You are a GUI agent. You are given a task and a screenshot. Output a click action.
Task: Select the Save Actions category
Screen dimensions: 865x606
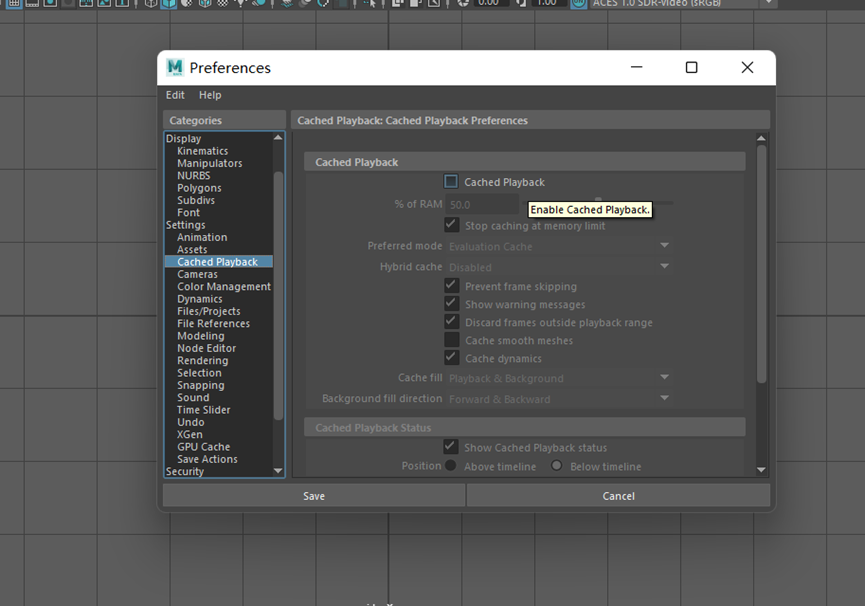[x=207, y=459]
